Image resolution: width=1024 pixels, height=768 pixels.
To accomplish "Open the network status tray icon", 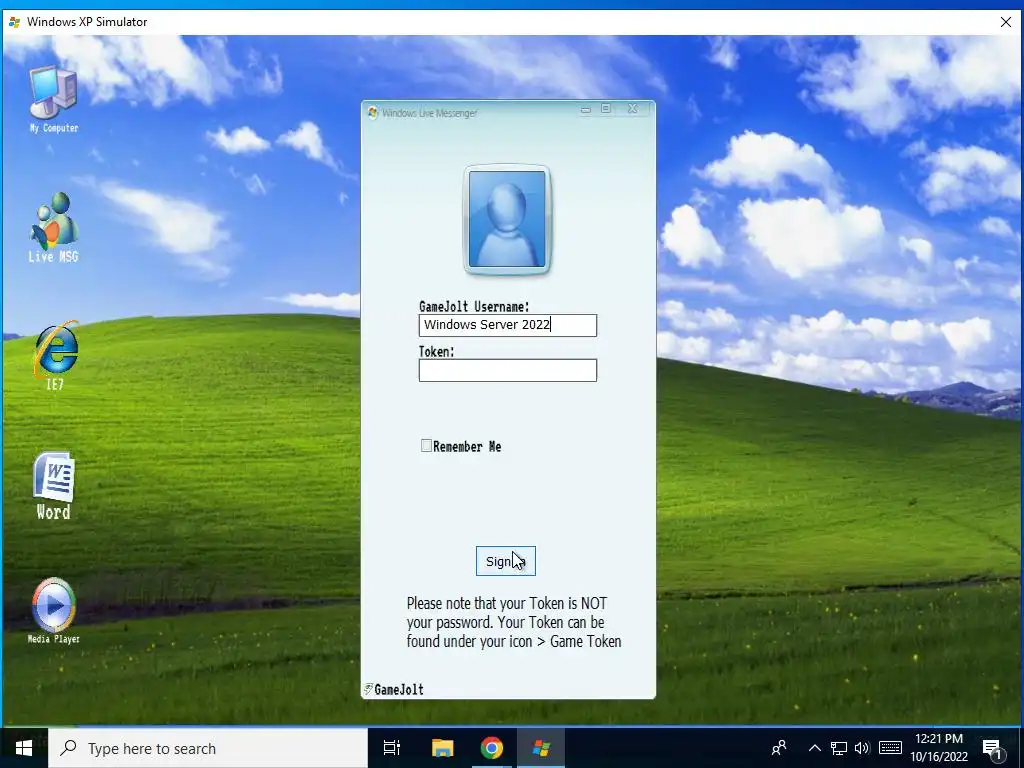I will coord(839,748).
